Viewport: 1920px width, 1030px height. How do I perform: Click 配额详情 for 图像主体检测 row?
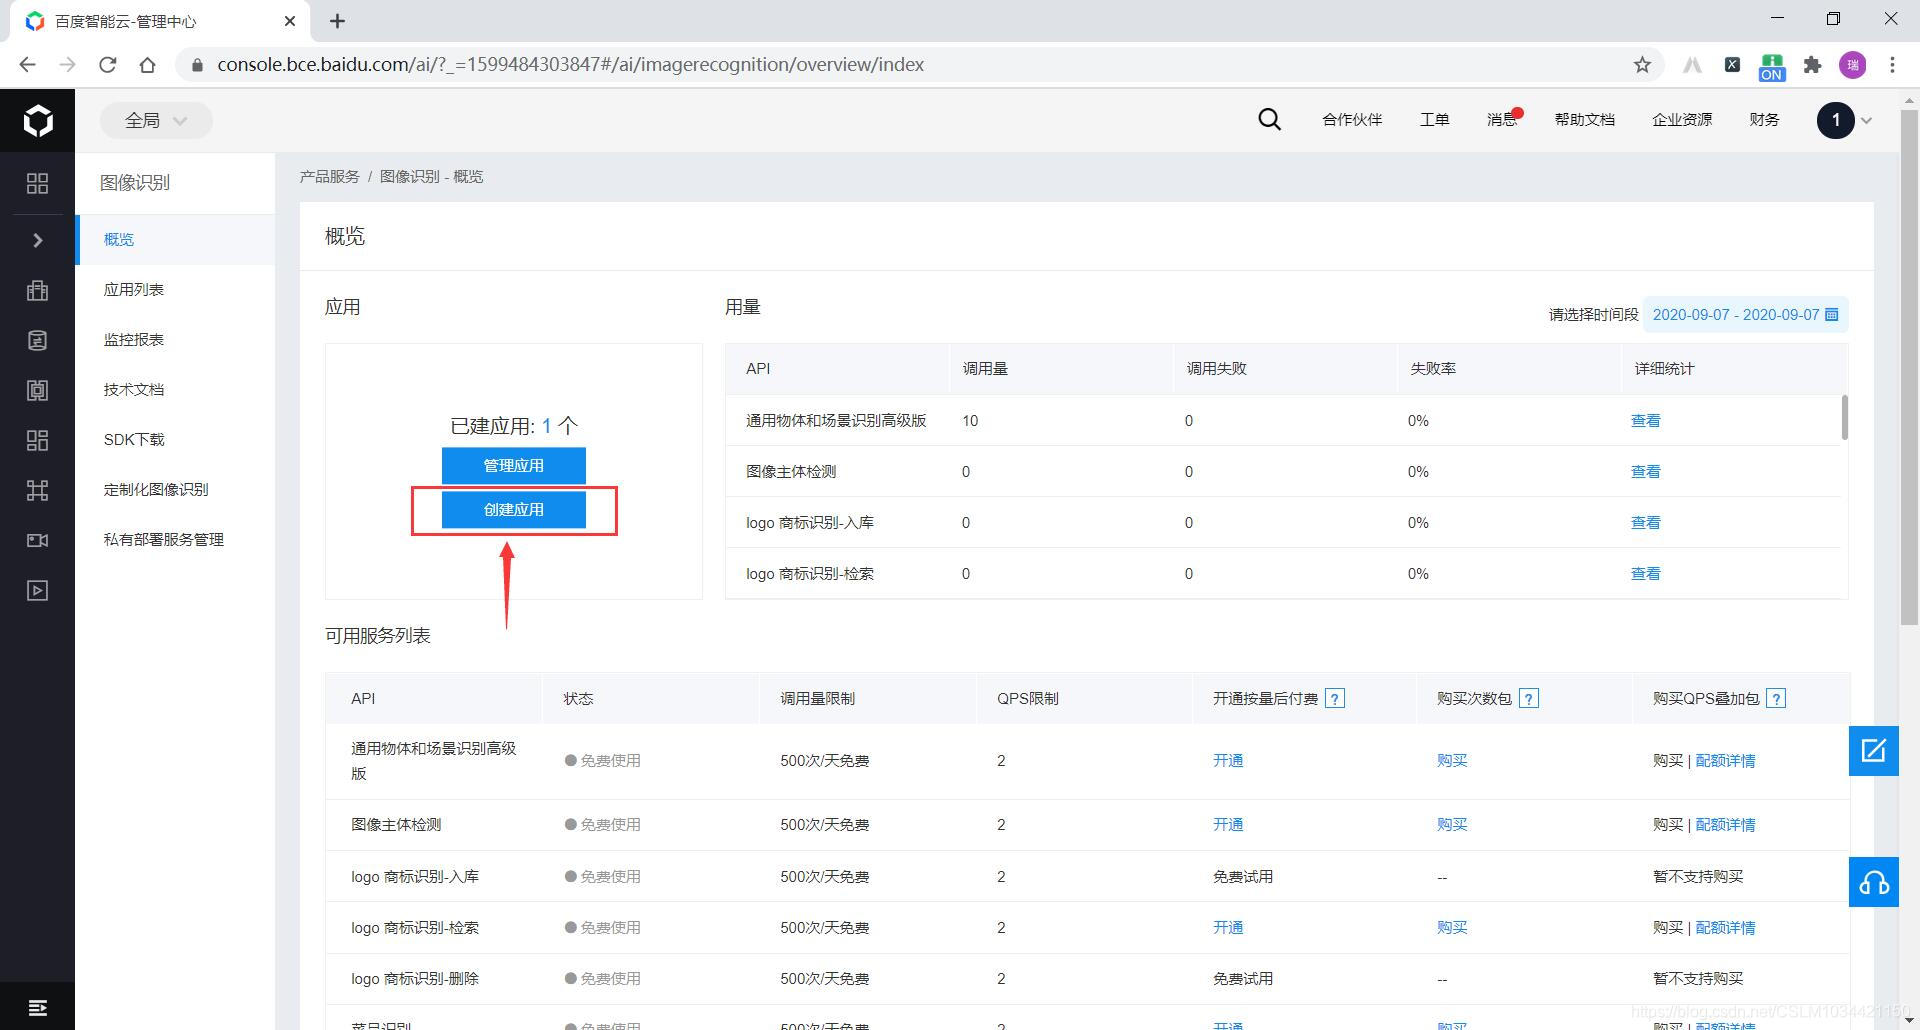click(1725, 825)
